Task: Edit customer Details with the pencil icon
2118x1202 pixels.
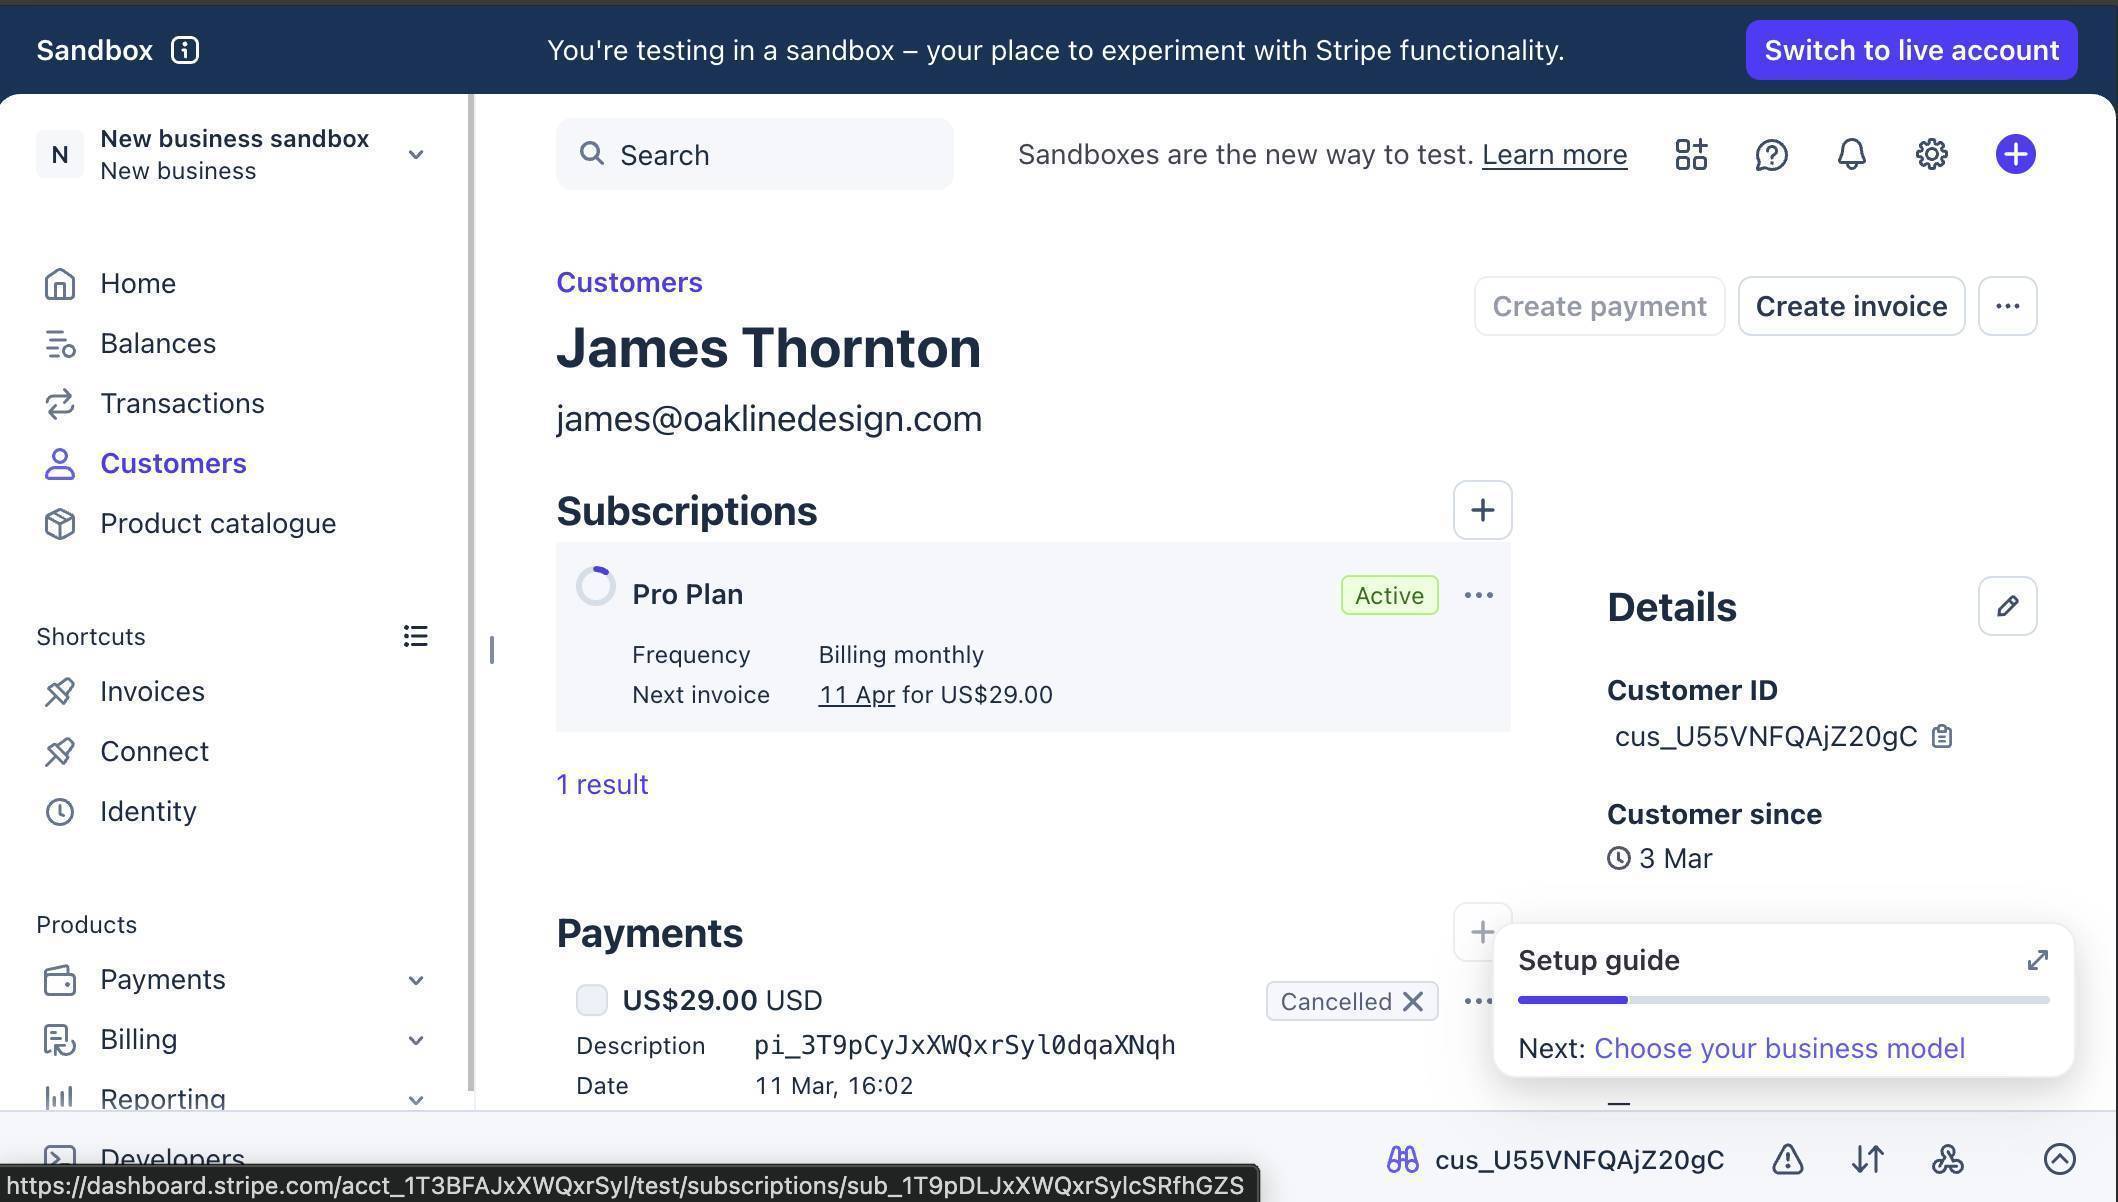Action: tap(2007, 606)
